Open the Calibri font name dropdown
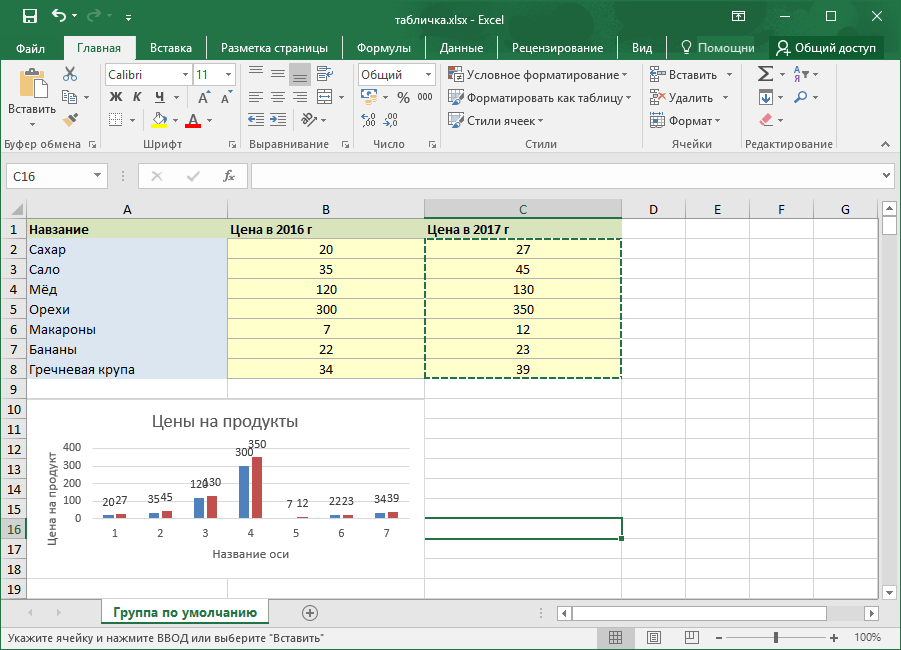The image size is (901, 650). [x=185, y=75]
